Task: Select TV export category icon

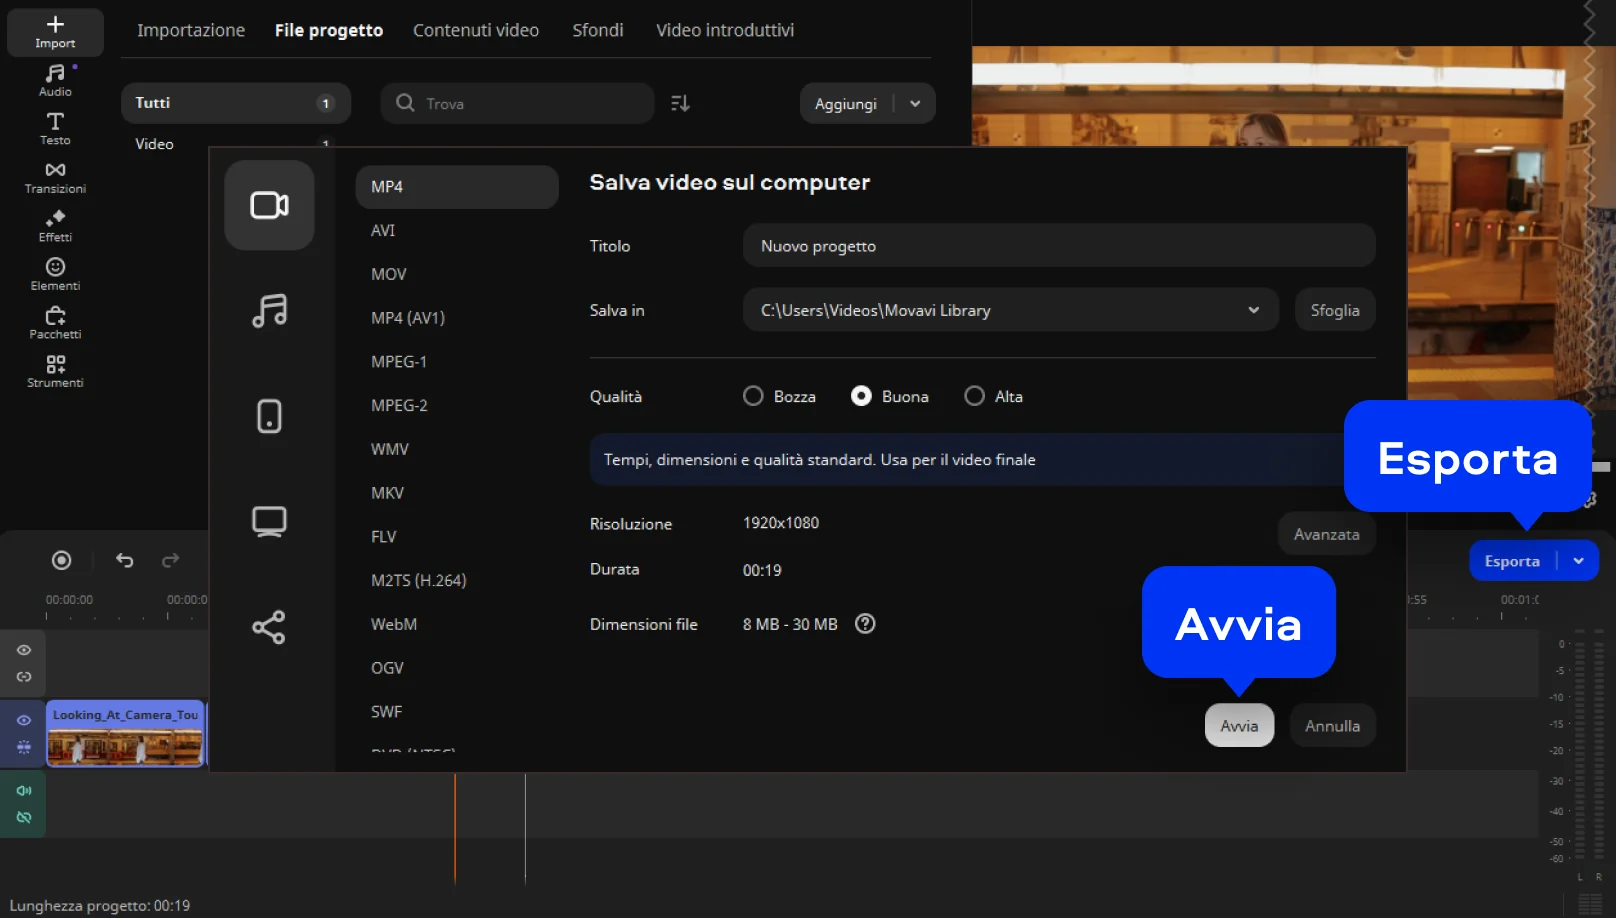Action: click(269, 521)
